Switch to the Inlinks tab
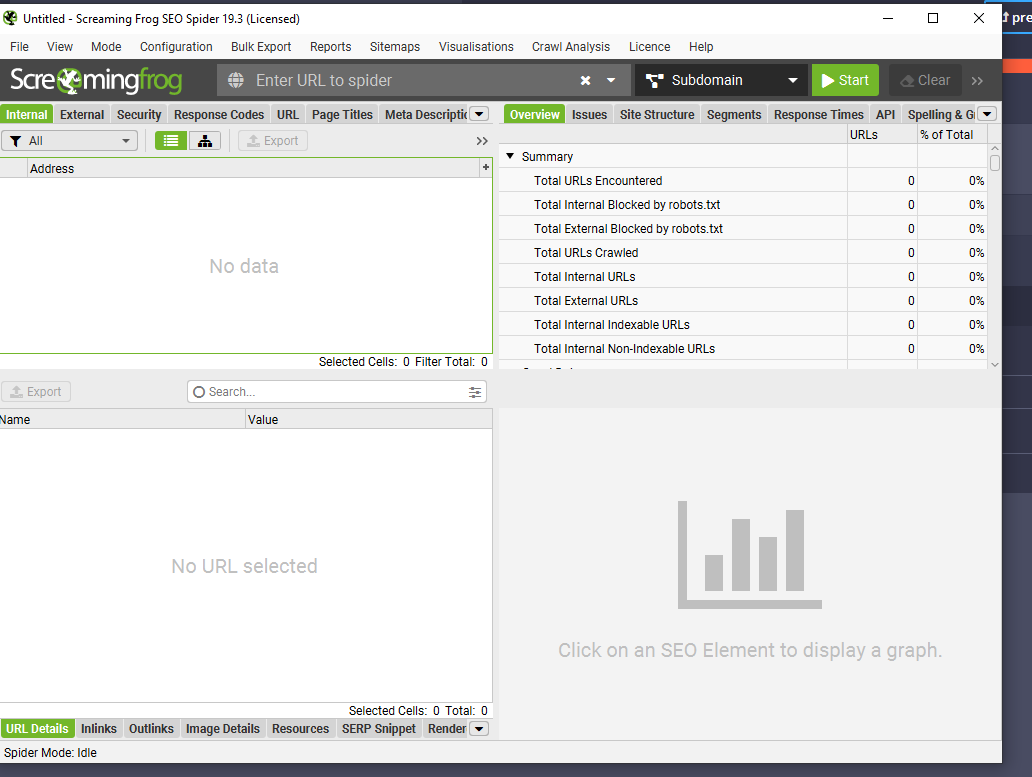 (99, 729)
